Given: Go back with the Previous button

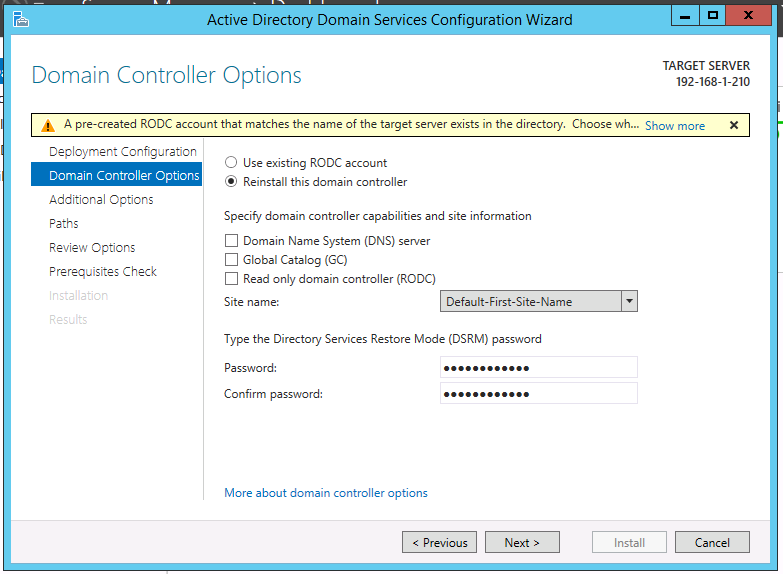Looking at the screenshot, I should pos(439,542).
